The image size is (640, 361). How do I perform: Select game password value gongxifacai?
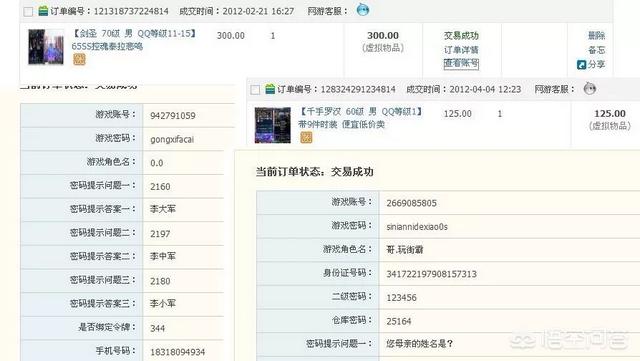point(172,139)
